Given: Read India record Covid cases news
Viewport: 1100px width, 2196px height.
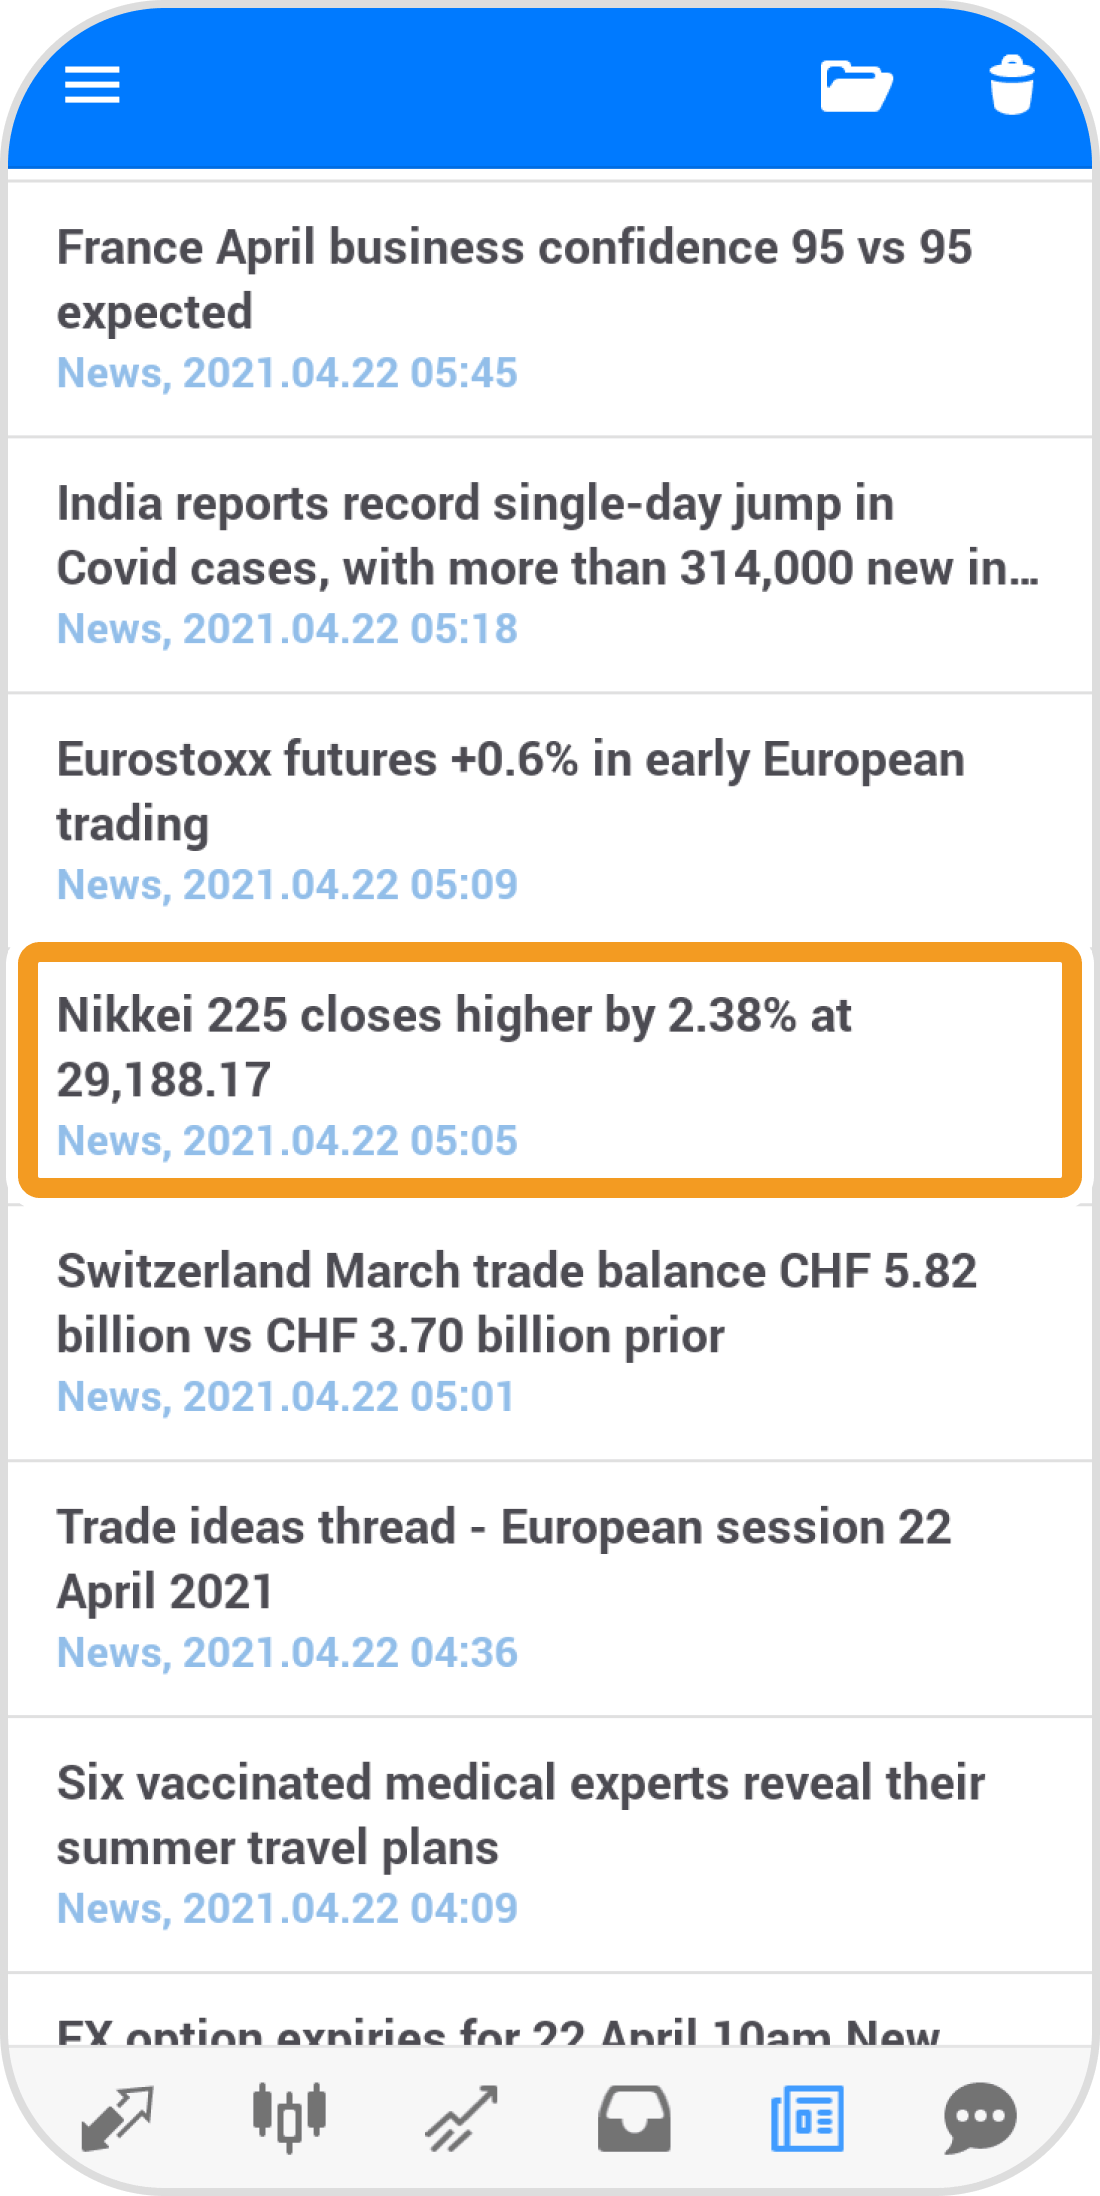Looking at the screenshot, I should [x=546, y=536].
